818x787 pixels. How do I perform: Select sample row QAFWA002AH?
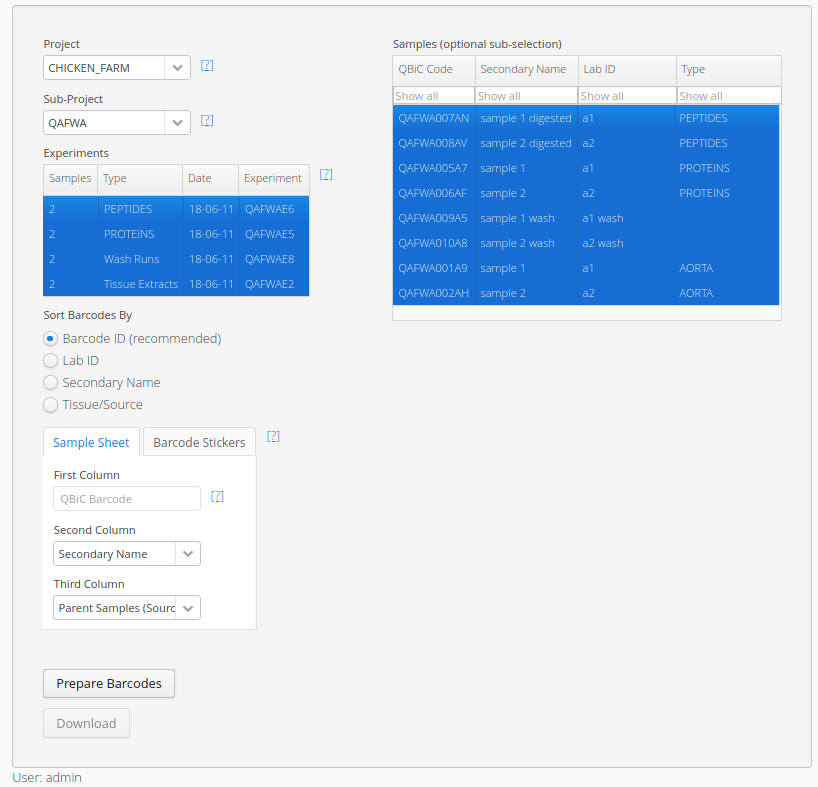(586, 293)
